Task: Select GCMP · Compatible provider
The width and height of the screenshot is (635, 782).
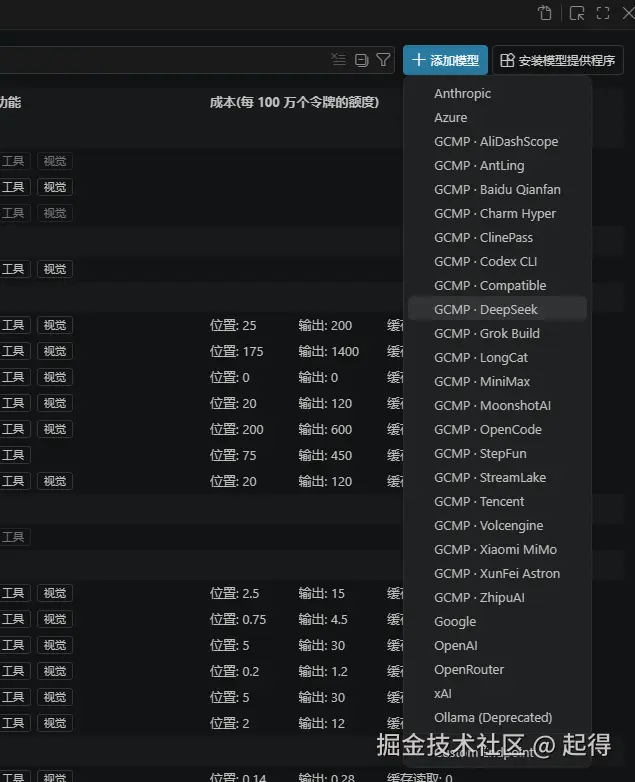Action: coord(497,286)
